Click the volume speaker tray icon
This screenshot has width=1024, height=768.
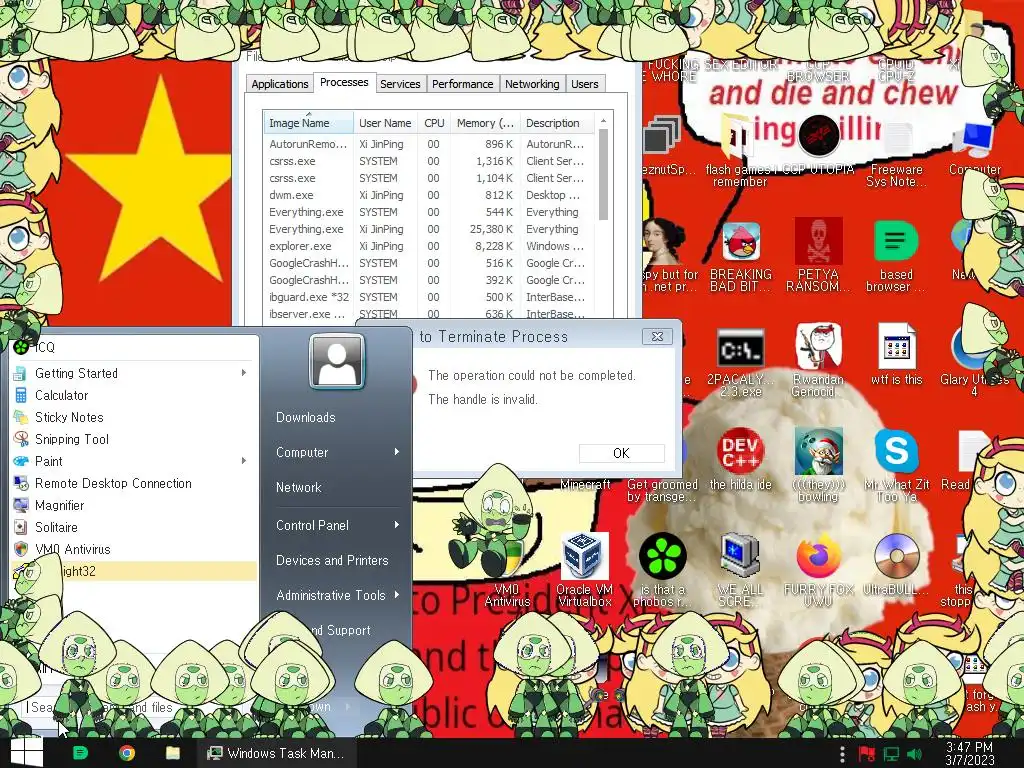pyautogui.click(x=914, y=754)
